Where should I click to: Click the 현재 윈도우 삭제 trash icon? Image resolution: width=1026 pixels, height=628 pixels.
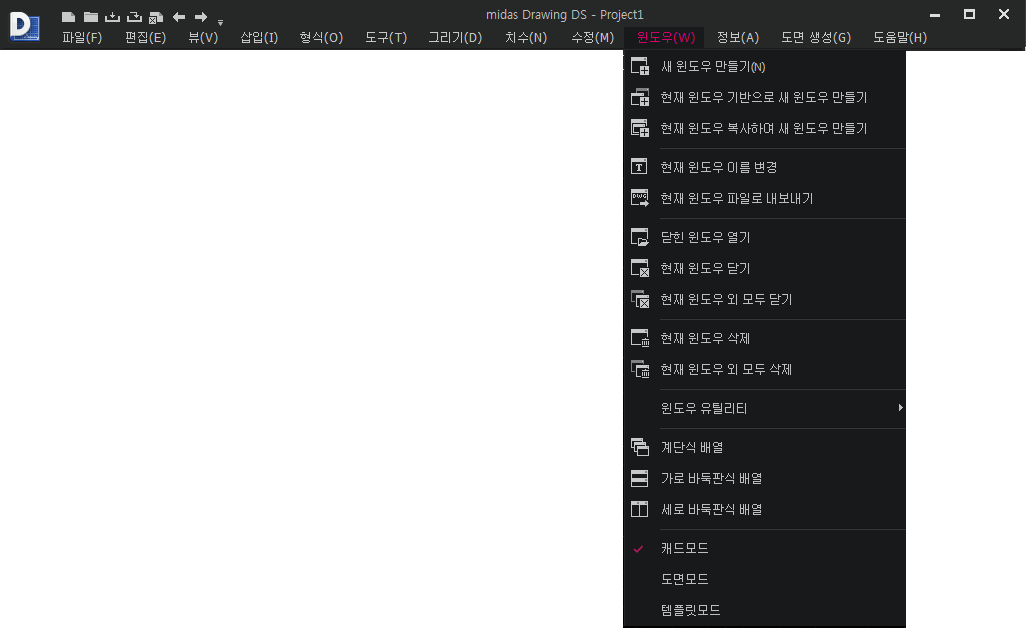coord(640,338)
